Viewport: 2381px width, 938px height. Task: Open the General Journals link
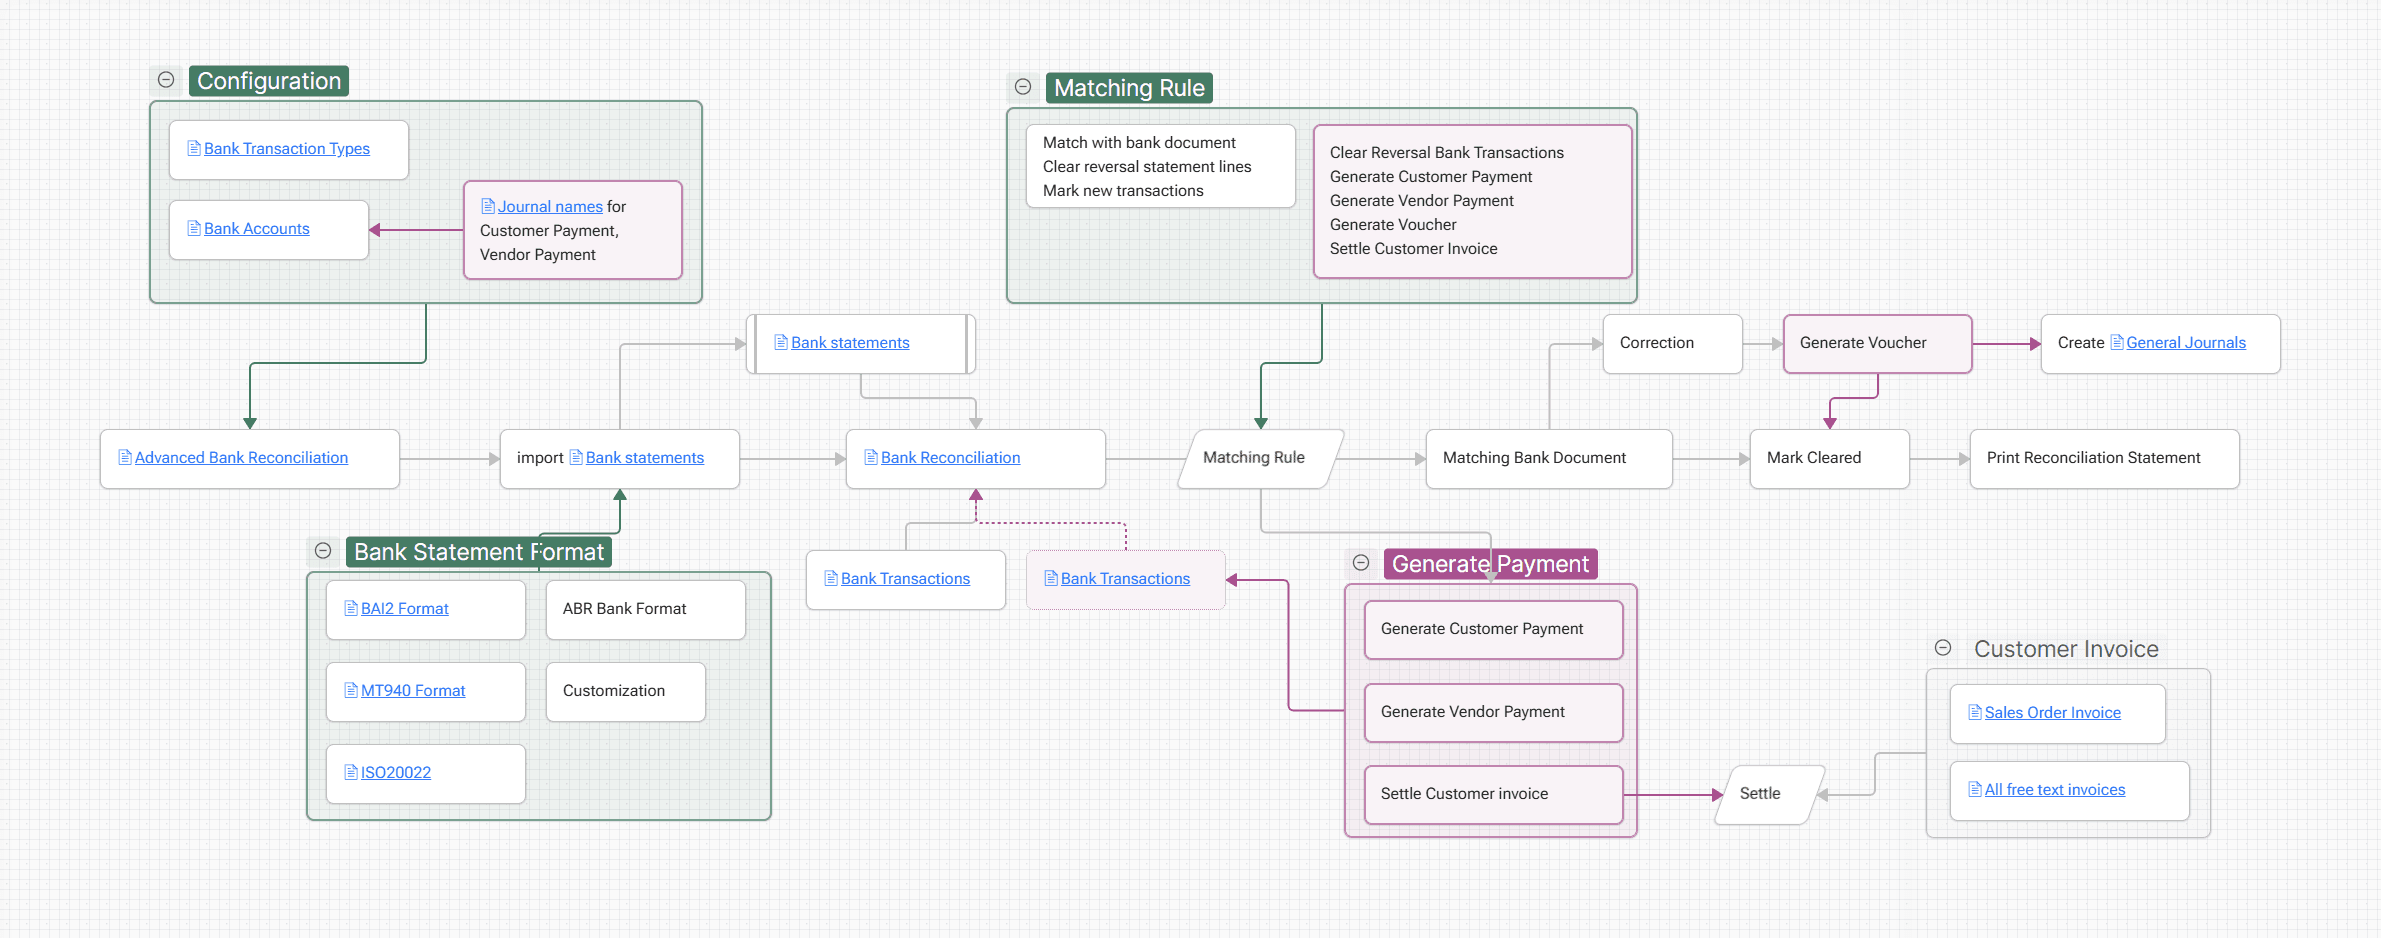(x=2186, y=342)
